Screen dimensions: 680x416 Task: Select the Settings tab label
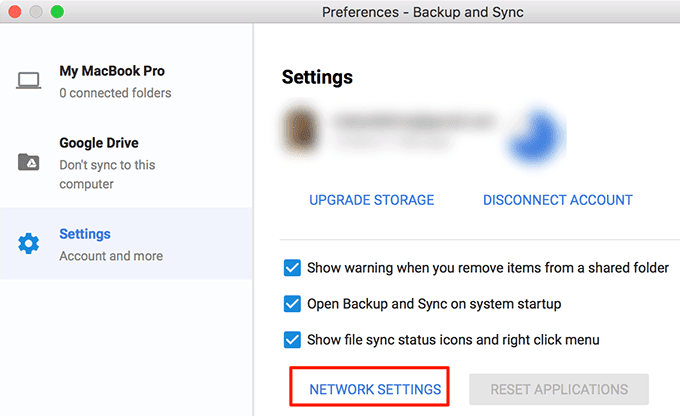[85, 234]
